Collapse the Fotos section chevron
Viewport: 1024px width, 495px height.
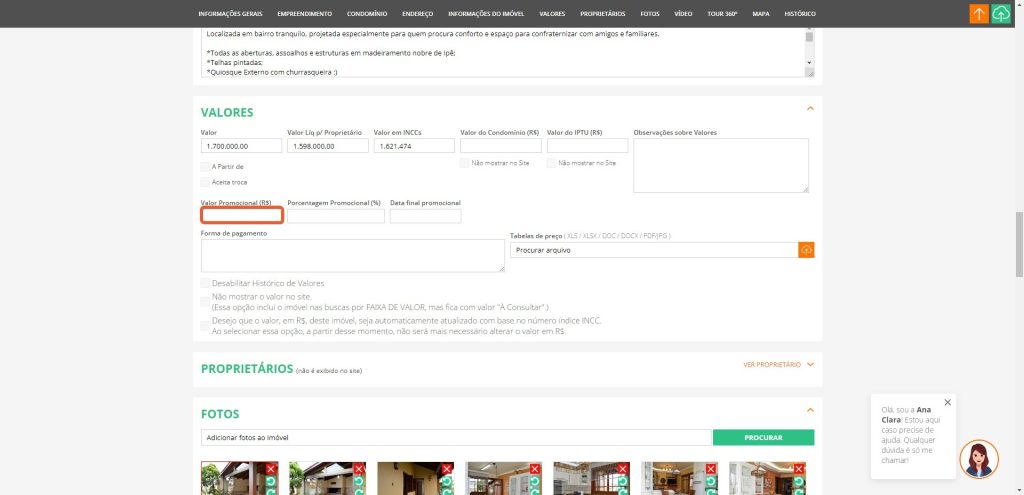click(810, 409)
